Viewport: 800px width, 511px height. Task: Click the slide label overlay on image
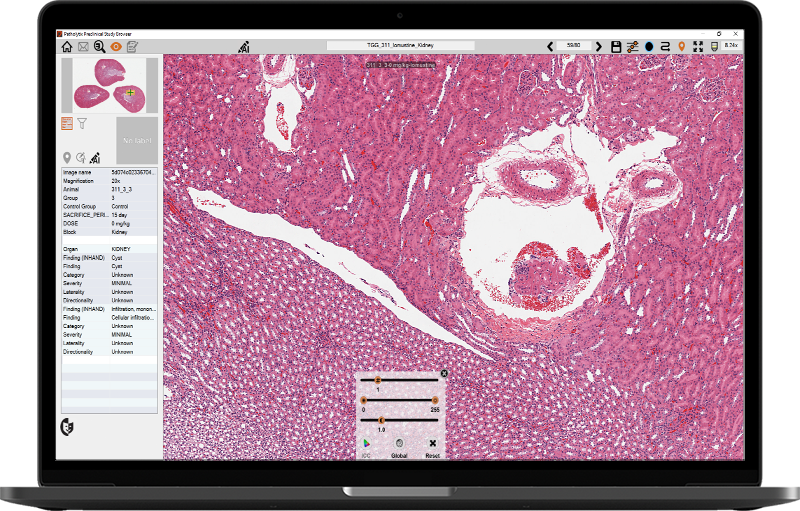click(401, 65)
